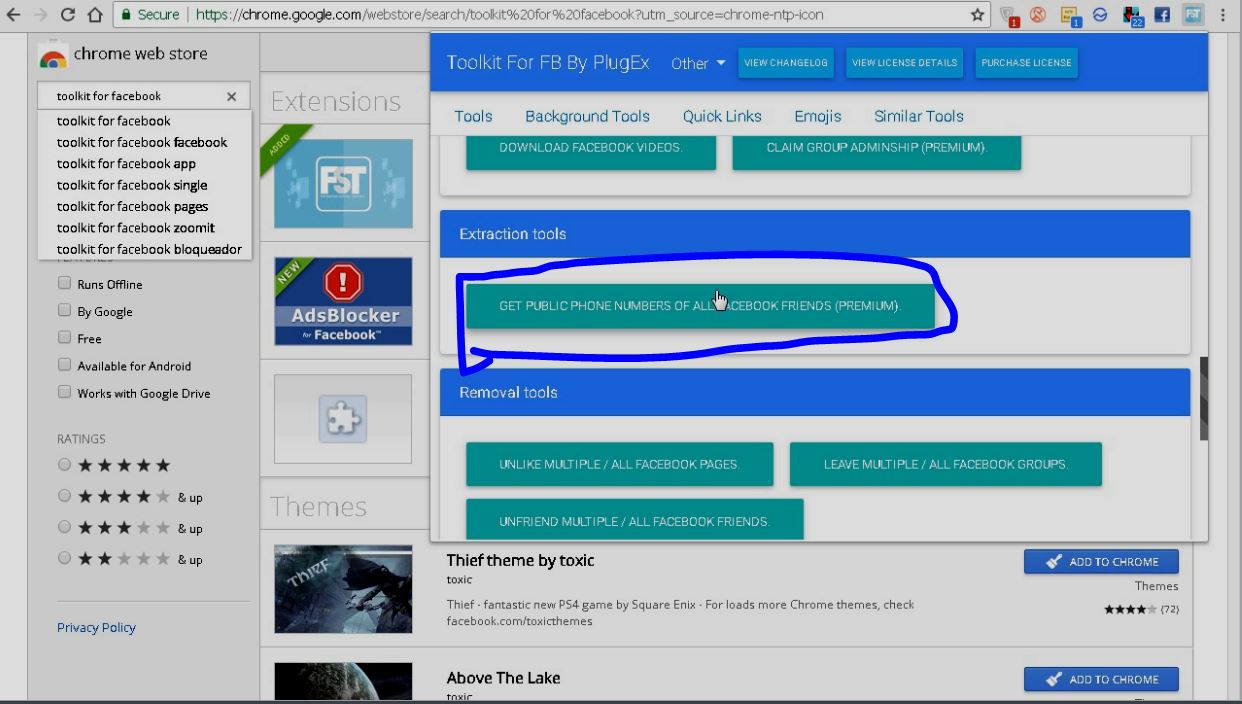The height and width of the screenshot is (704, 1242).
Task: Choose suggestion 'toolkit for facebook single'
Action: tap(144, 185)
